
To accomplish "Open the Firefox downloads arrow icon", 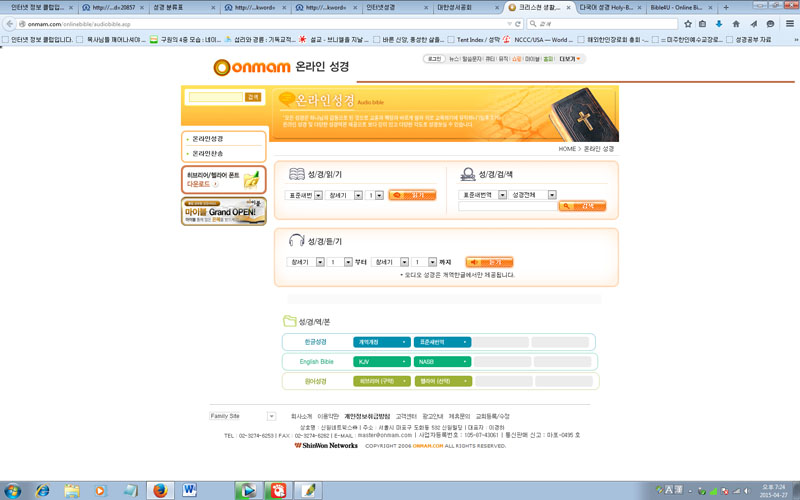I will (x=719, y=24).
